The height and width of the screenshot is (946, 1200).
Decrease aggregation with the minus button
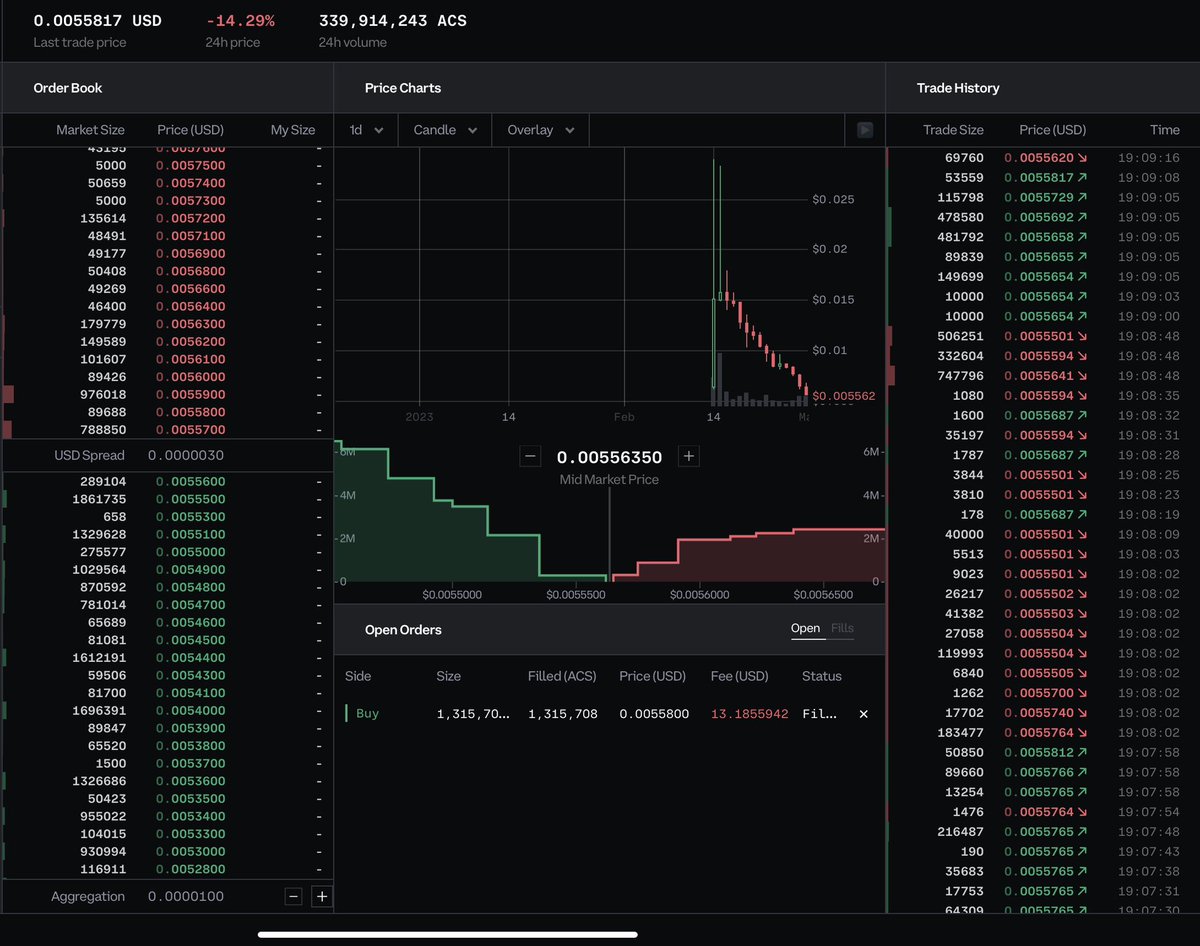point(294,896)
